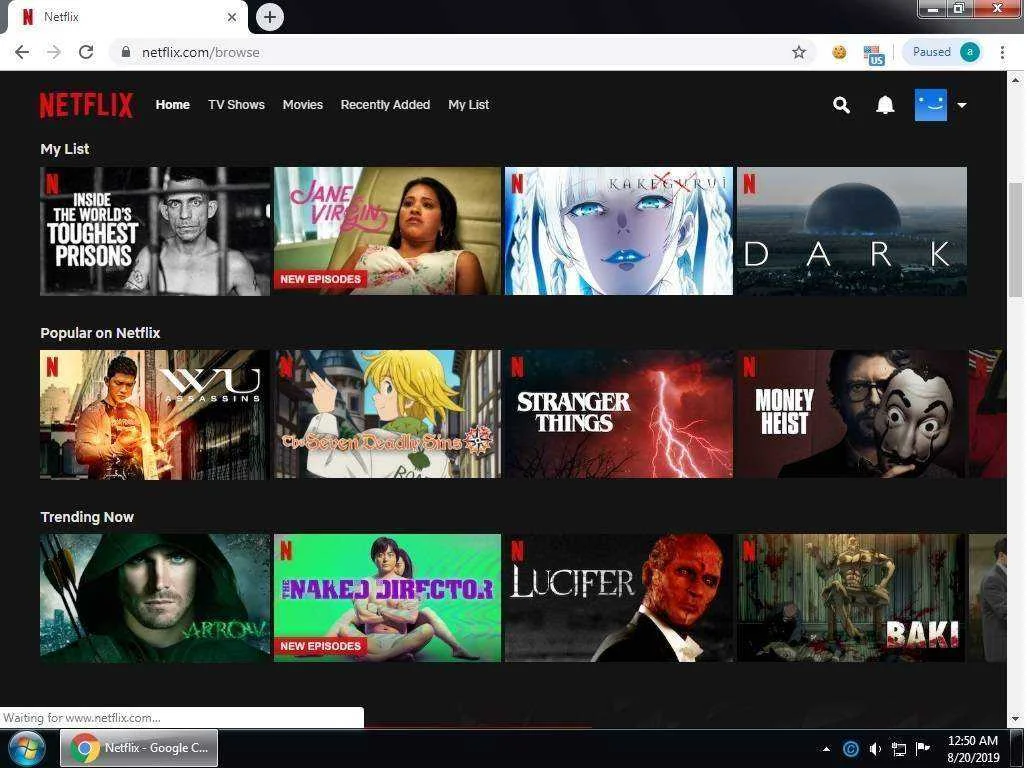Click the blue circular tray icon

click(850, 749)
